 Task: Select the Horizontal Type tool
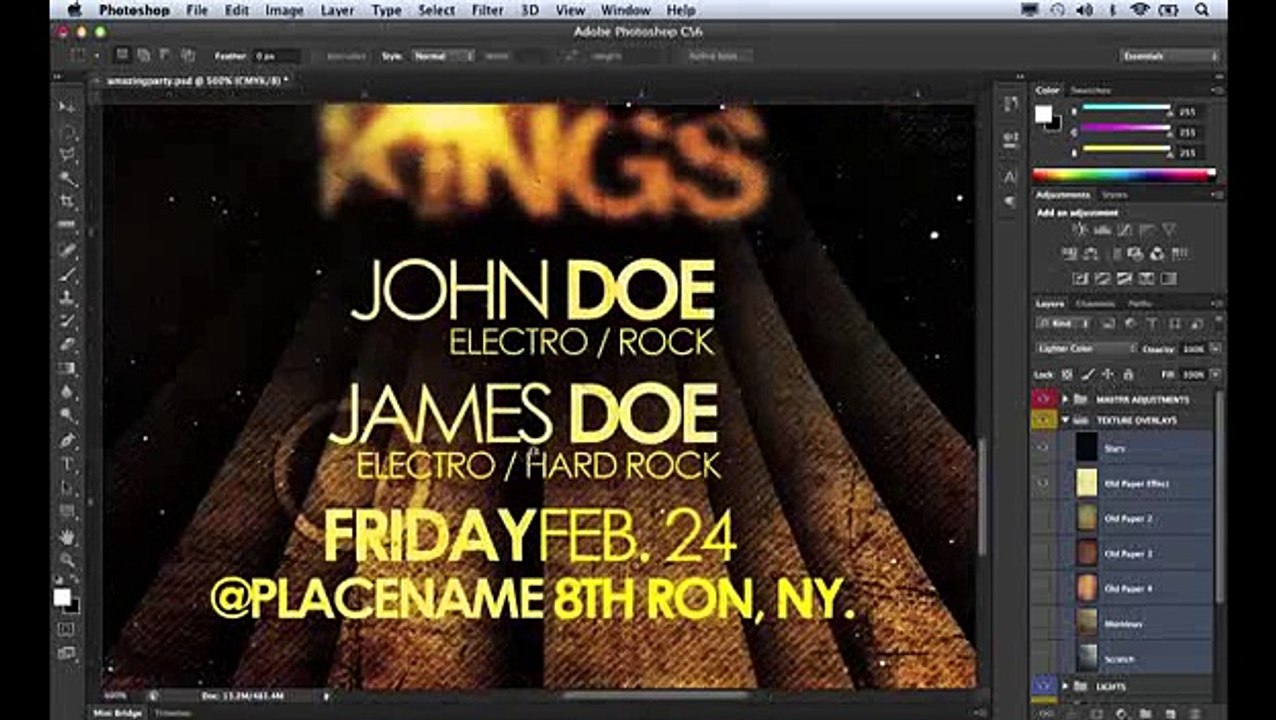pyautogui.click(x=67, y=464)
